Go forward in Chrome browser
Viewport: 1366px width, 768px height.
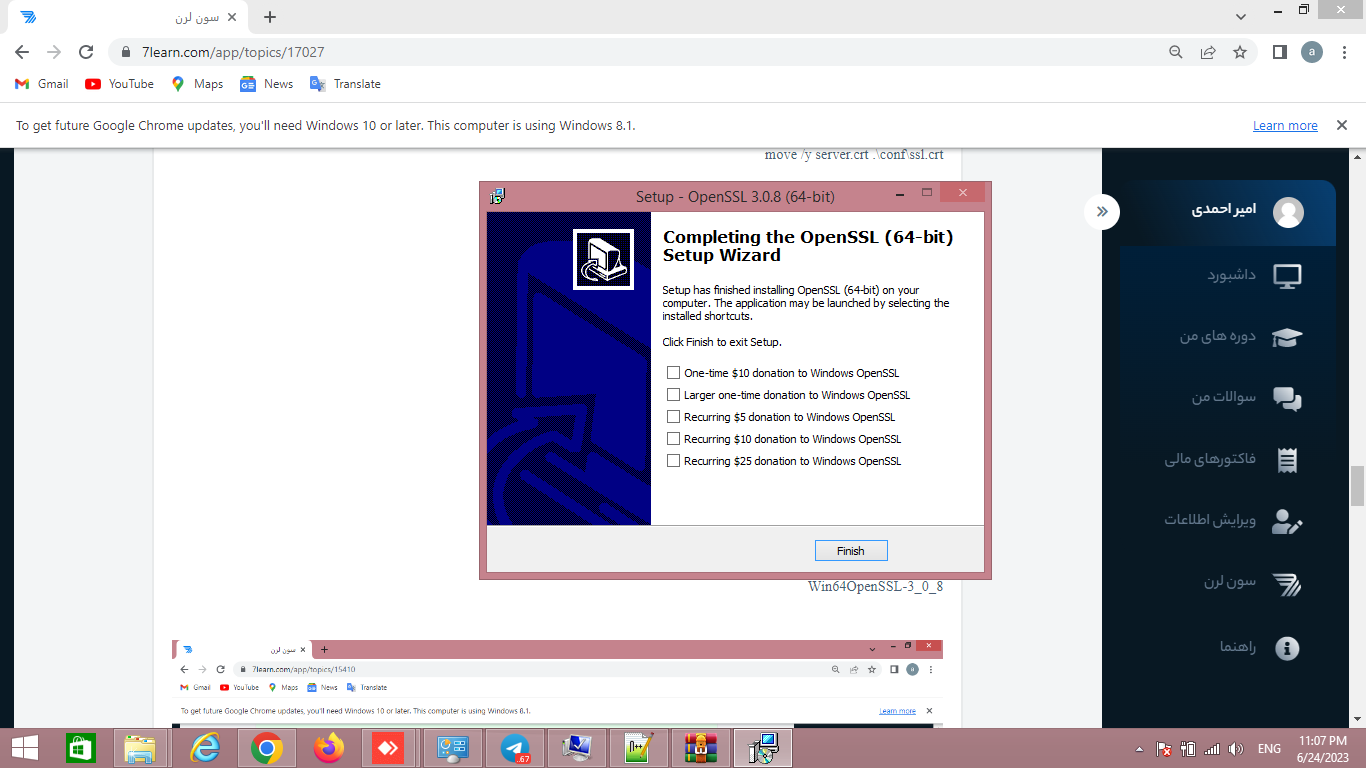point(54,52)
